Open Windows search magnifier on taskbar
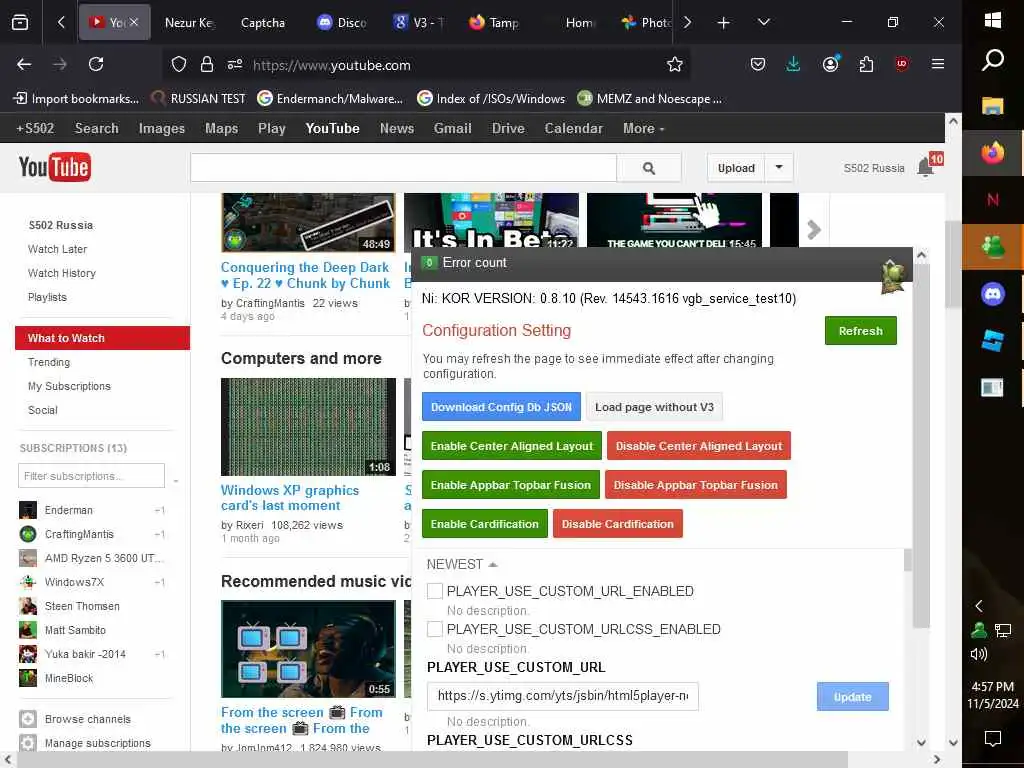Viewport: 1024px width, 768px height. click(x=993, y=60)
